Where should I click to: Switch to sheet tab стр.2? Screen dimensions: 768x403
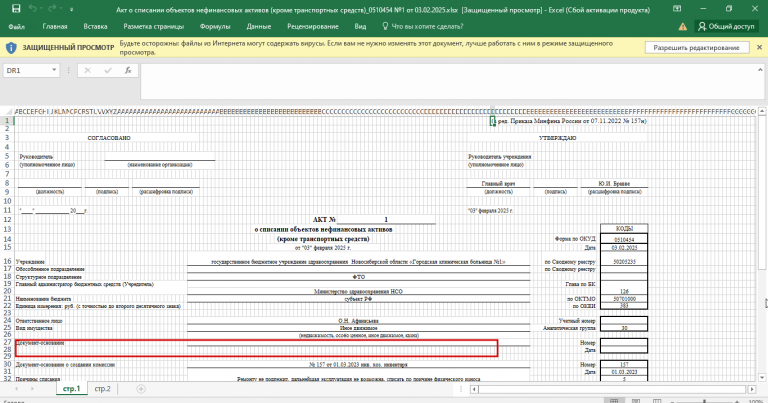pos(102,388)
